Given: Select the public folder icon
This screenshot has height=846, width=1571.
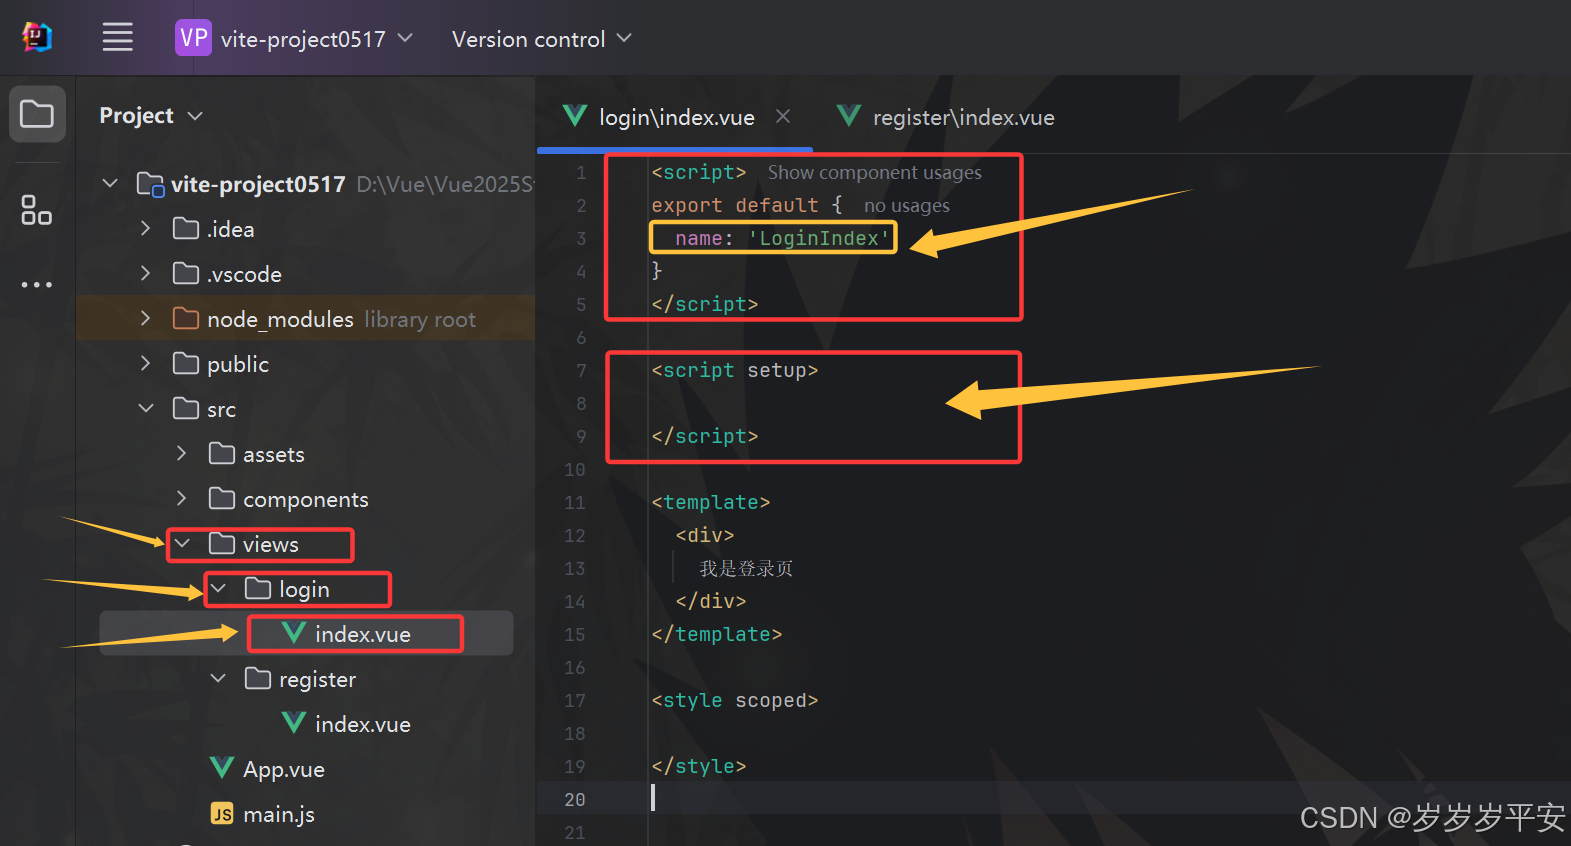Looking at the screenshot, I should [x=186, y=363].
